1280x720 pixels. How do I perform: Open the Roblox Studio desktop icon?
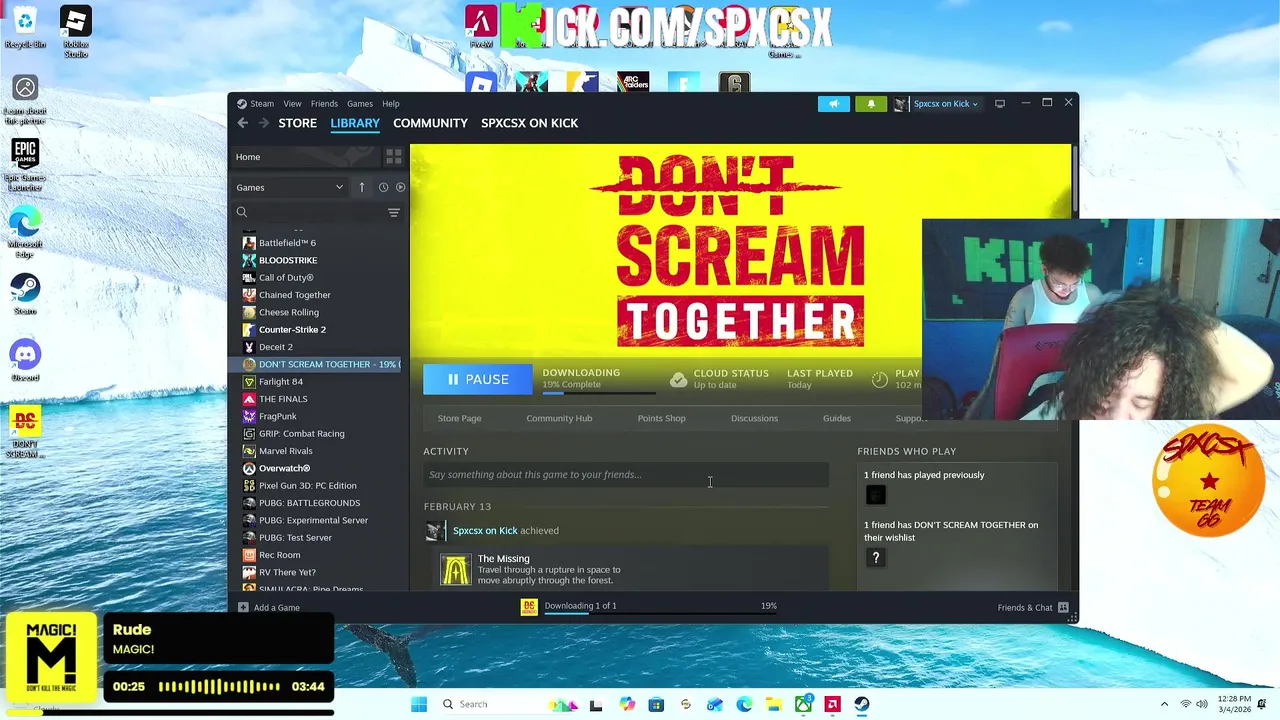(x=75, y=32)
